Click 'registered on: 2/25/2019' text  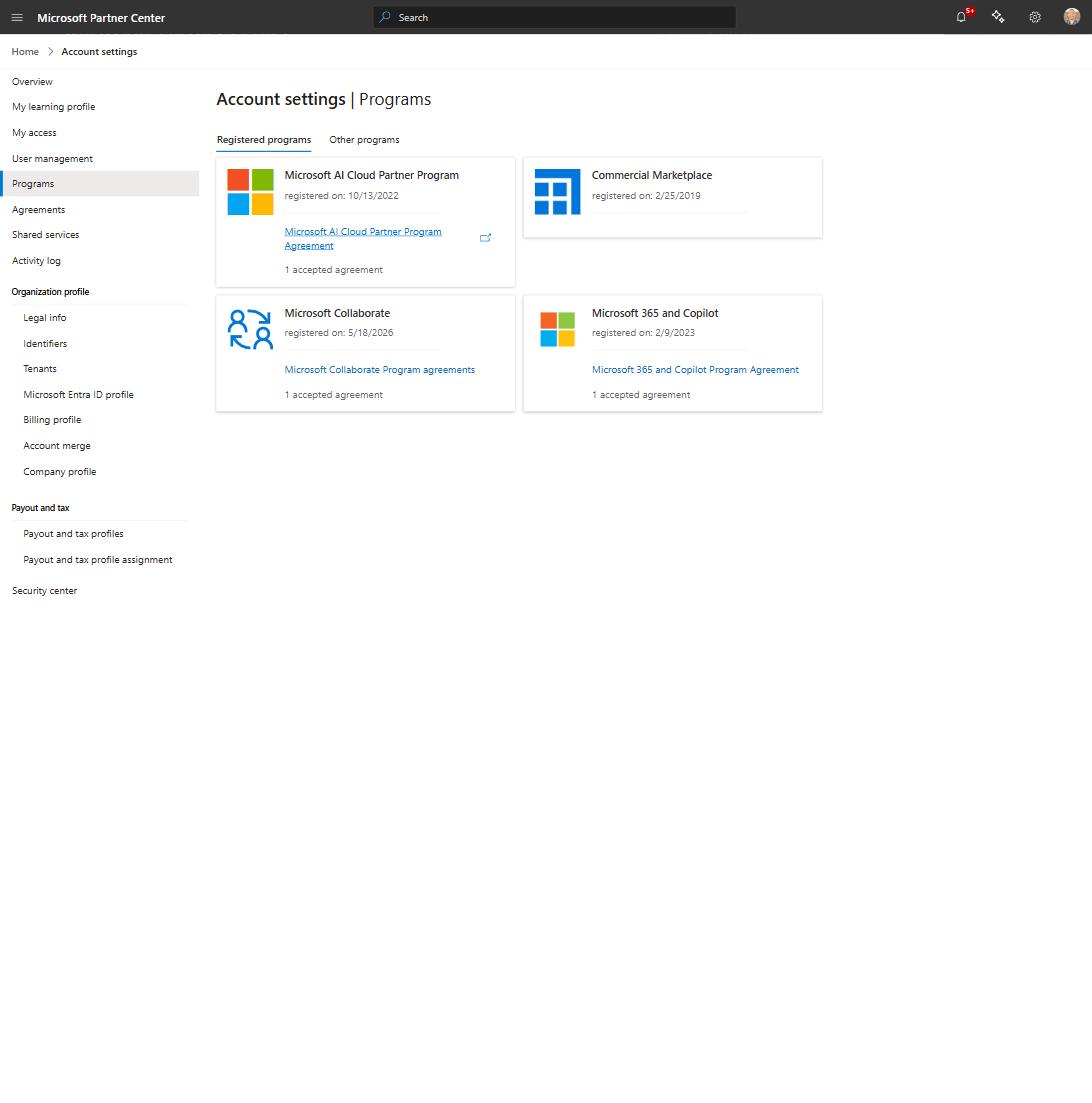[x=646, y=196]
